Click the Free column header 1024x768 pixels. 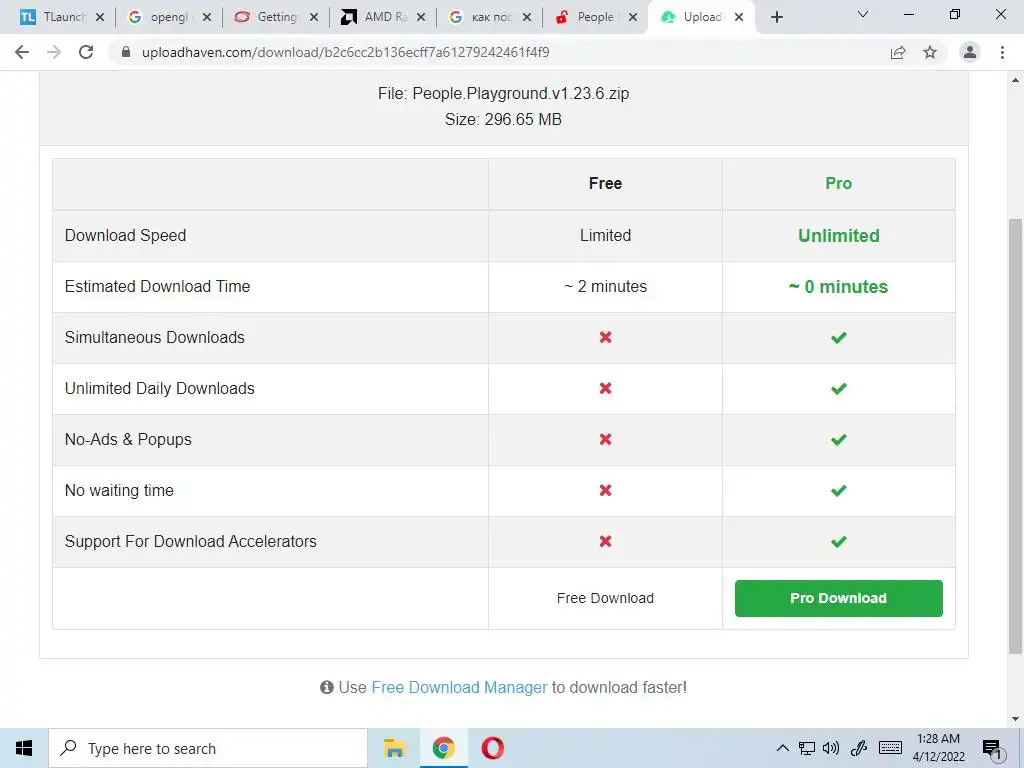[605, 184]
